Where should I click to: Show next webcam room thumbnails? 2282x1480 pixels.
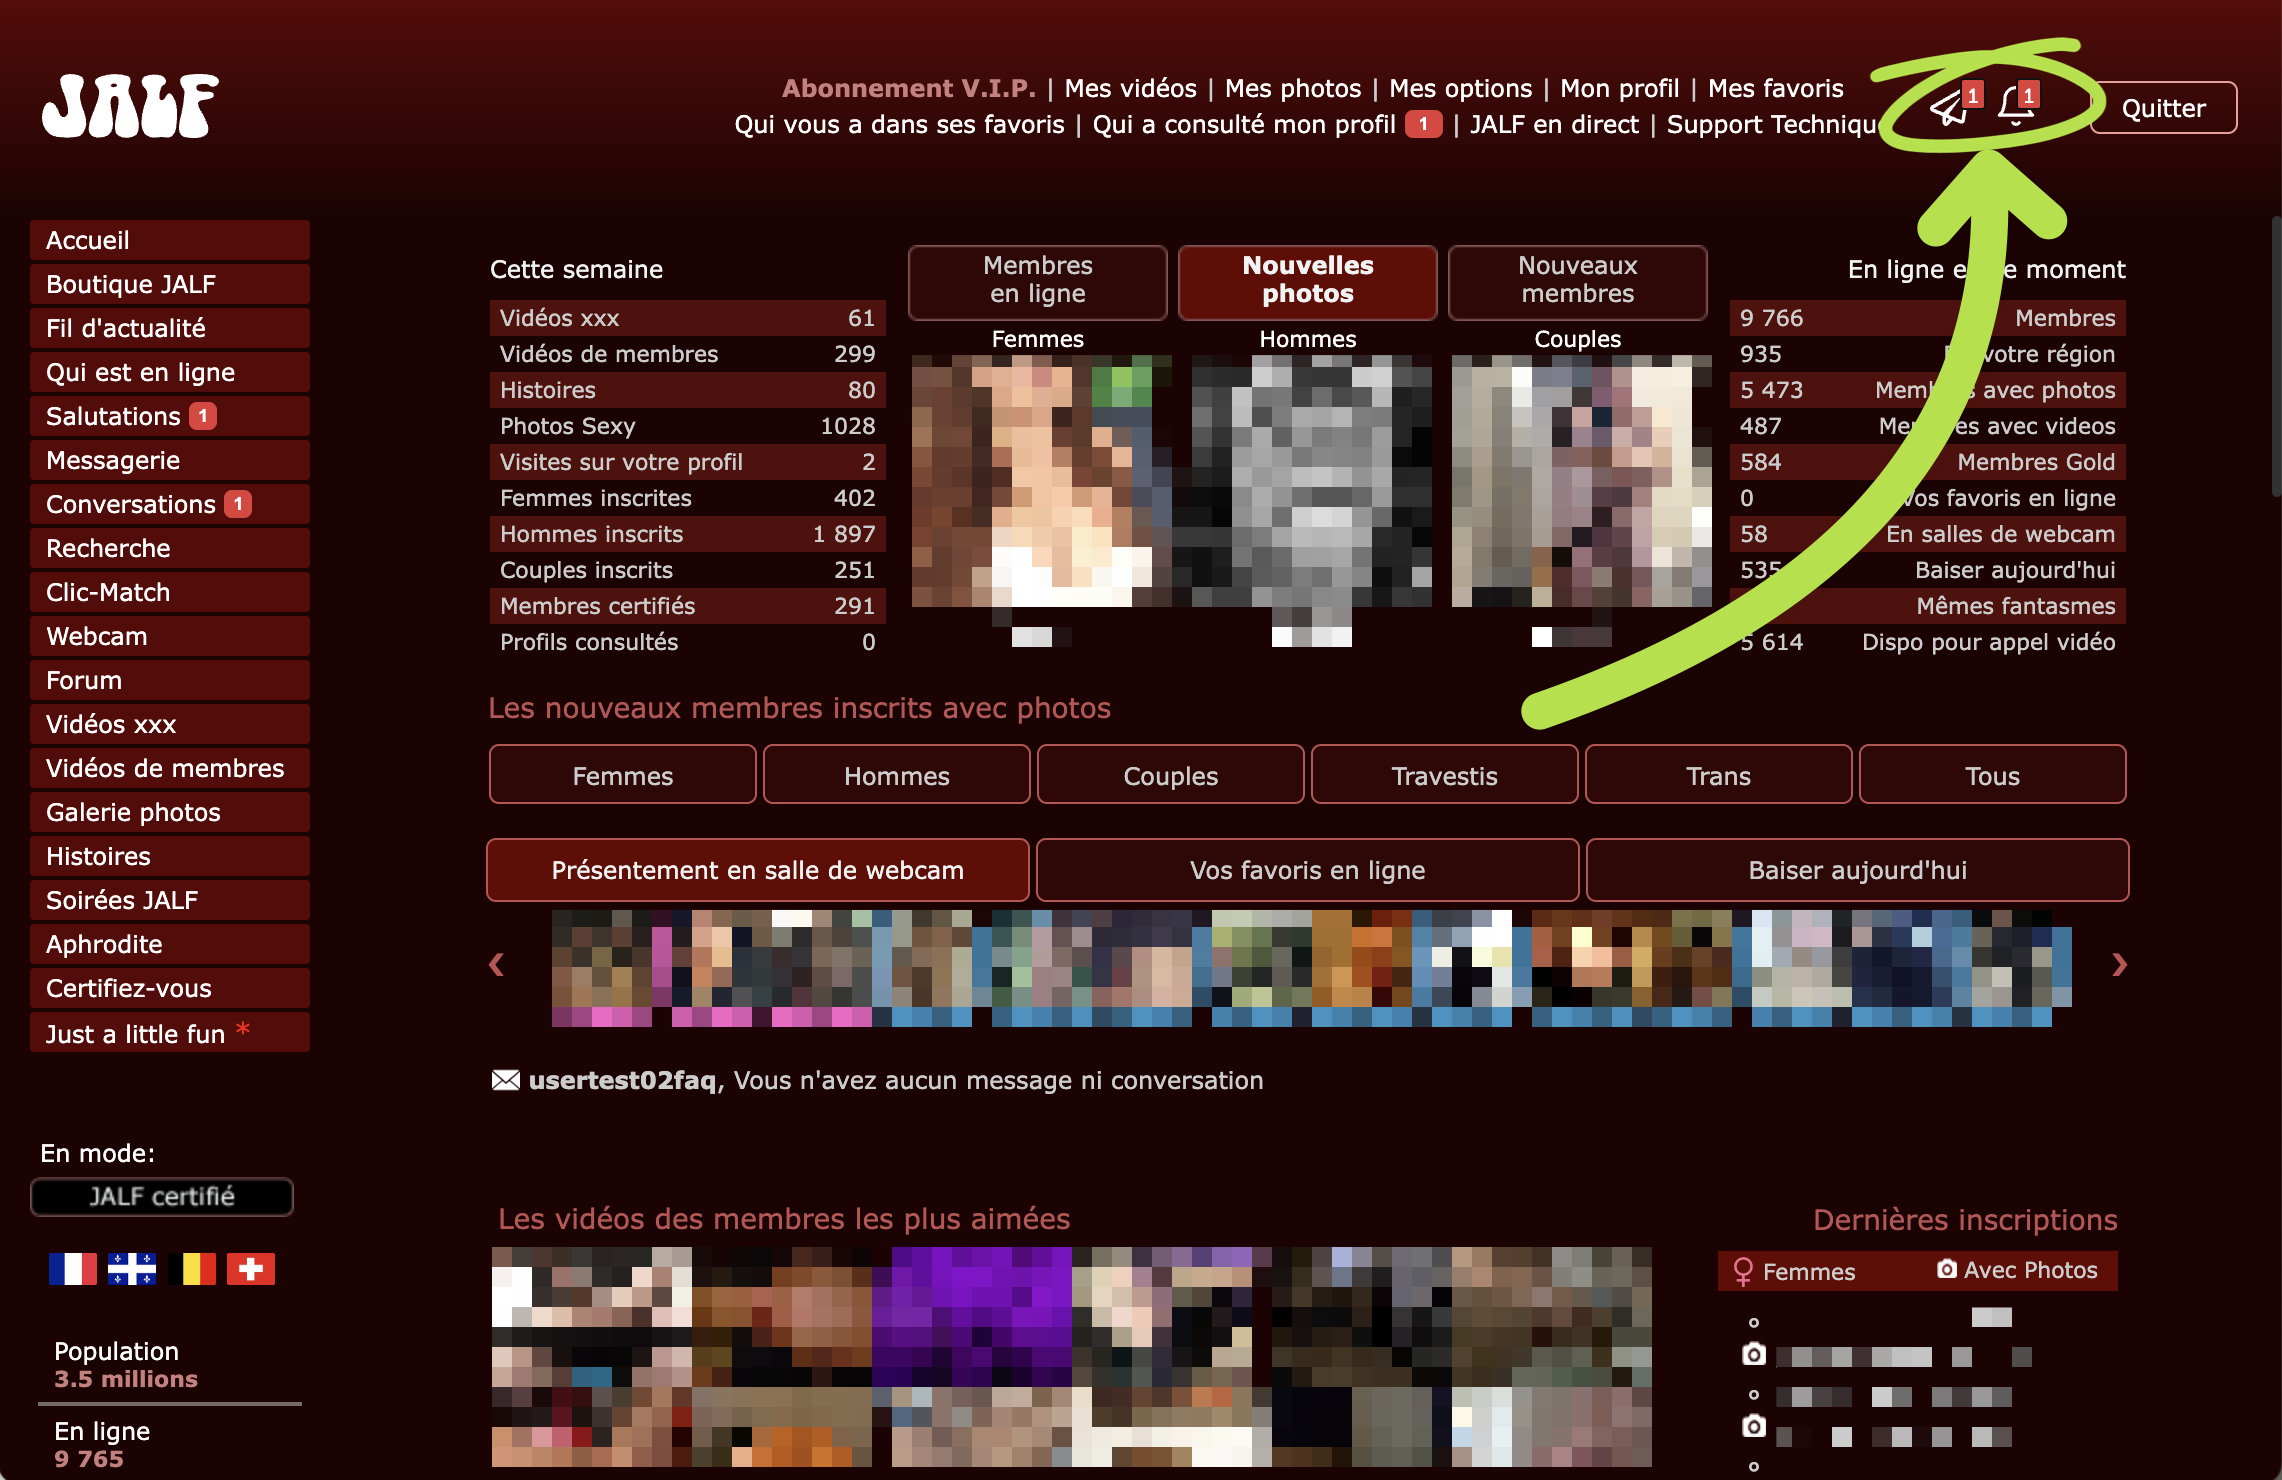[2119, 965]
